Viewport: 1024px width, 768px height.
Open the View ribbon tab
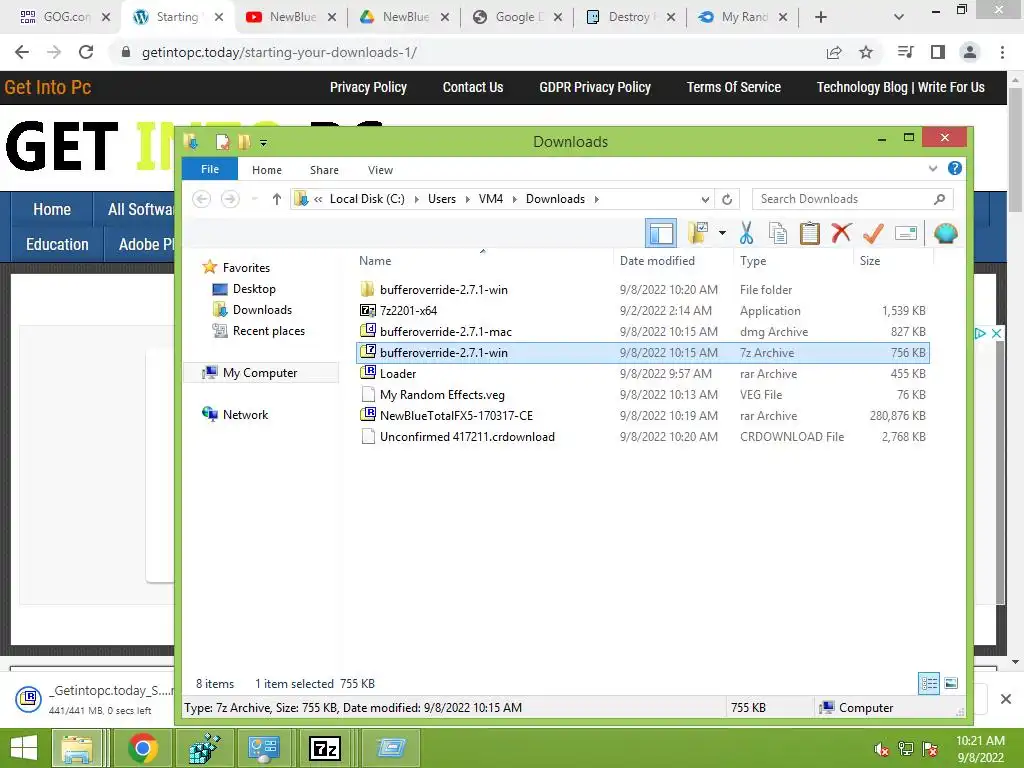click(x=380, y=170)
